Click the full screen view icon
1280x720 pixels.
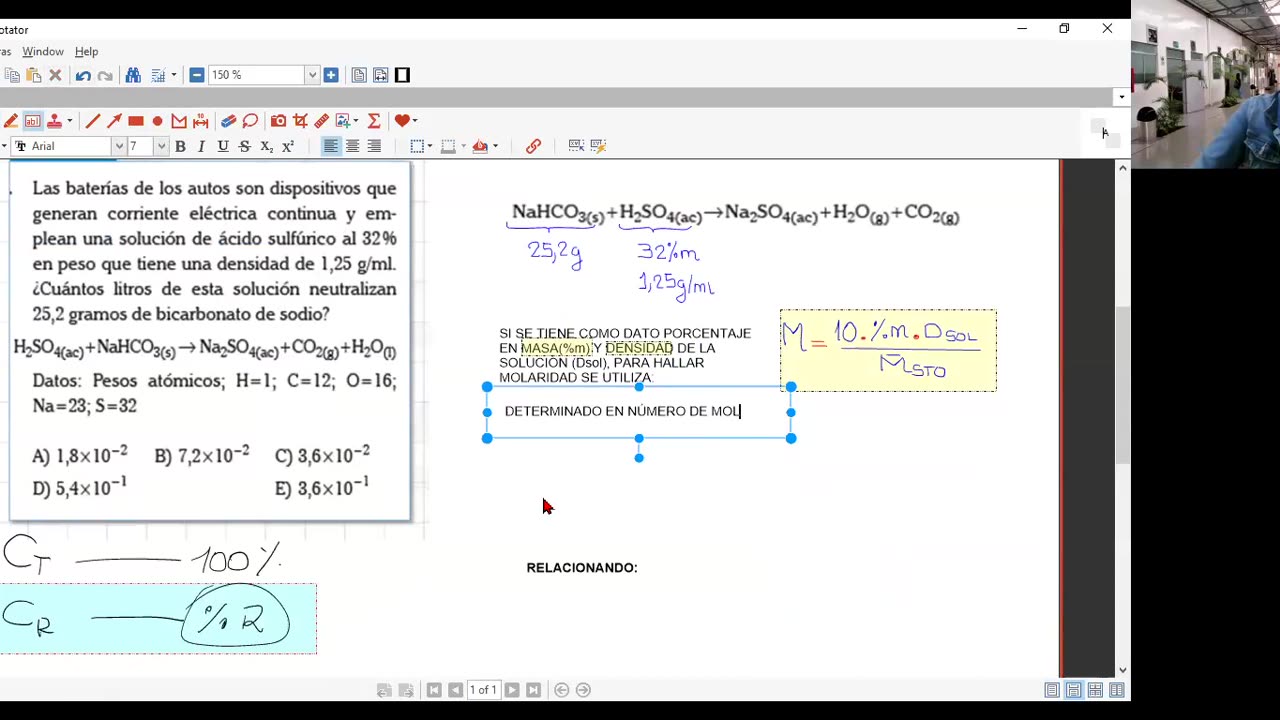(402, 75)
